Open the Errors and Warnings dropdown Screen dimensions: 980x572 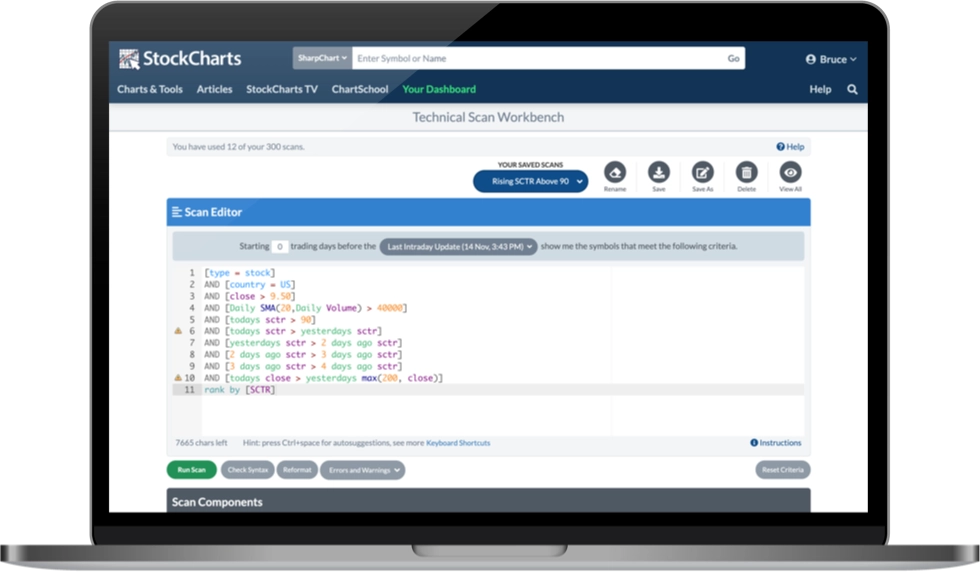[362, 470]
